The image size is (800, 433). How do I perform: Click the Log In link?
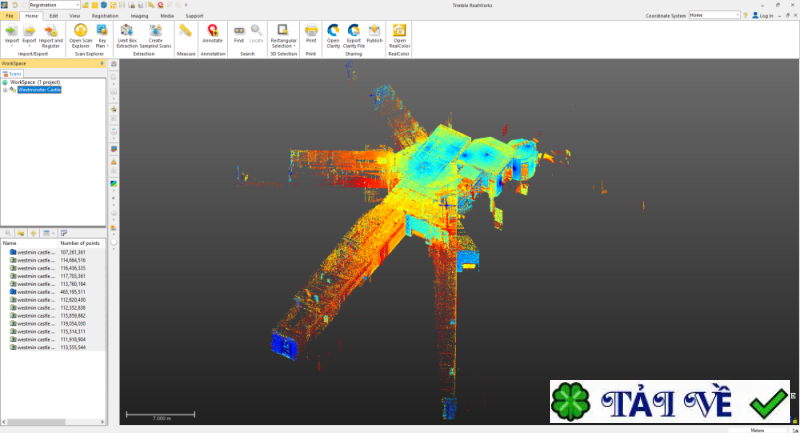coord(766,16)
